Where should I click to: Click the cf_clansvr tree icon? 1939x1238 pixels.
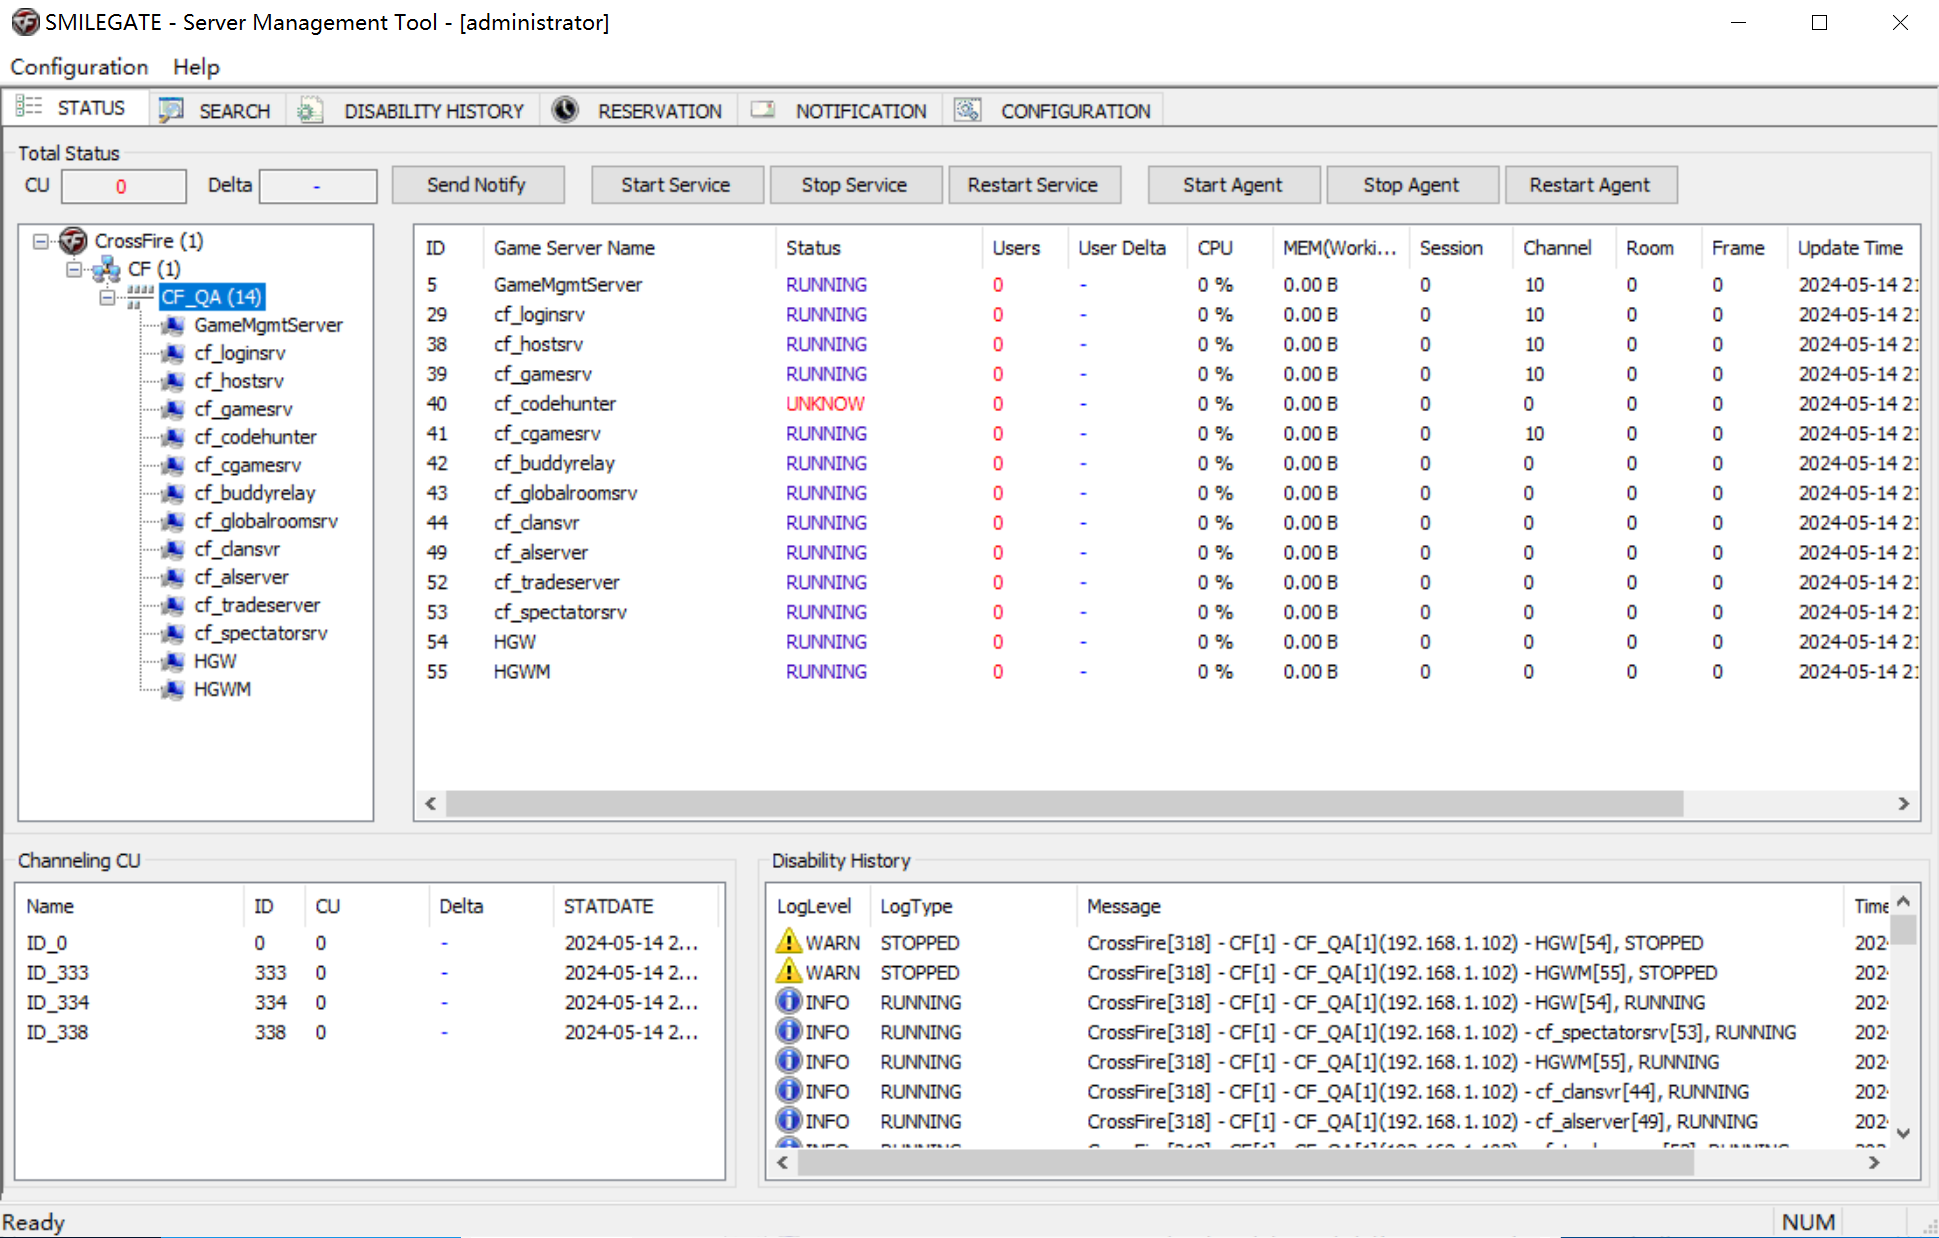173,549
